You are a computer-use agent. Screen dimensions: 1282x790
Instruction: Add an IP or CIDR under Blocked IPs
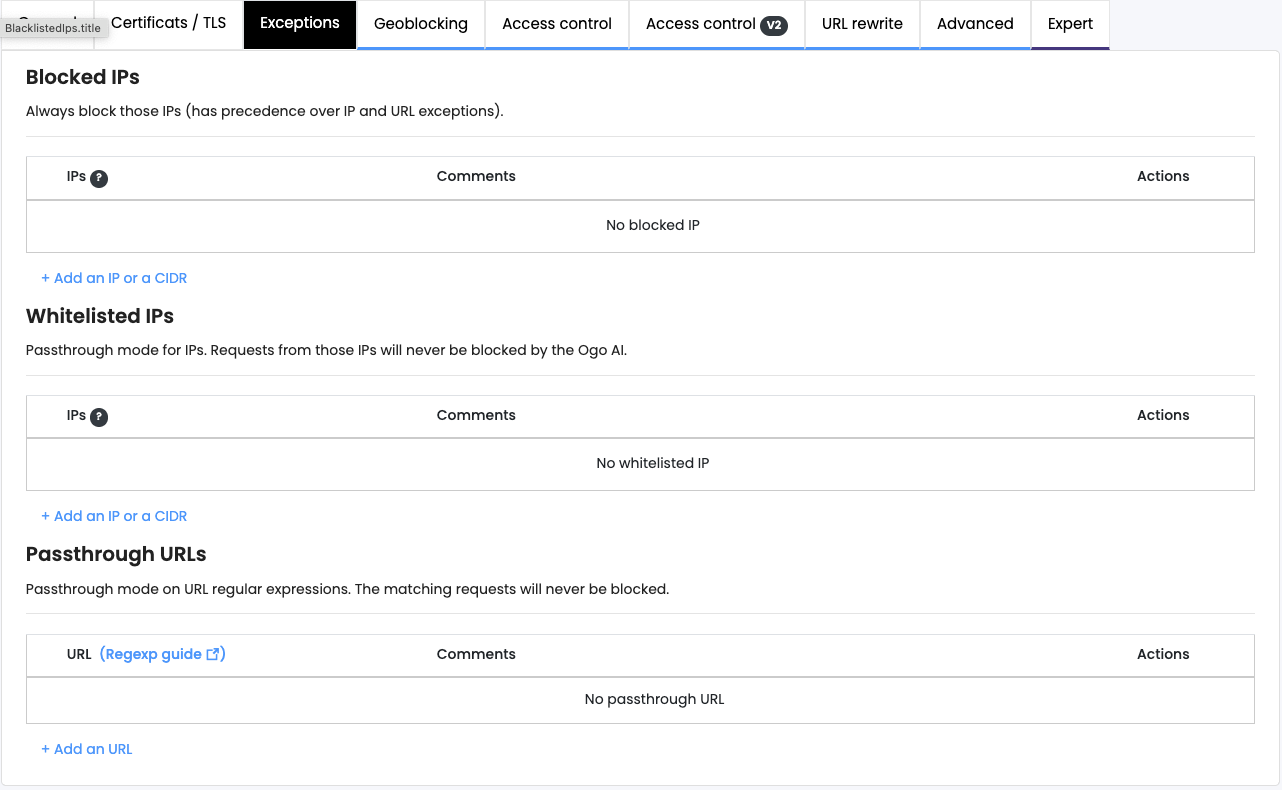(x=114, y=278)
